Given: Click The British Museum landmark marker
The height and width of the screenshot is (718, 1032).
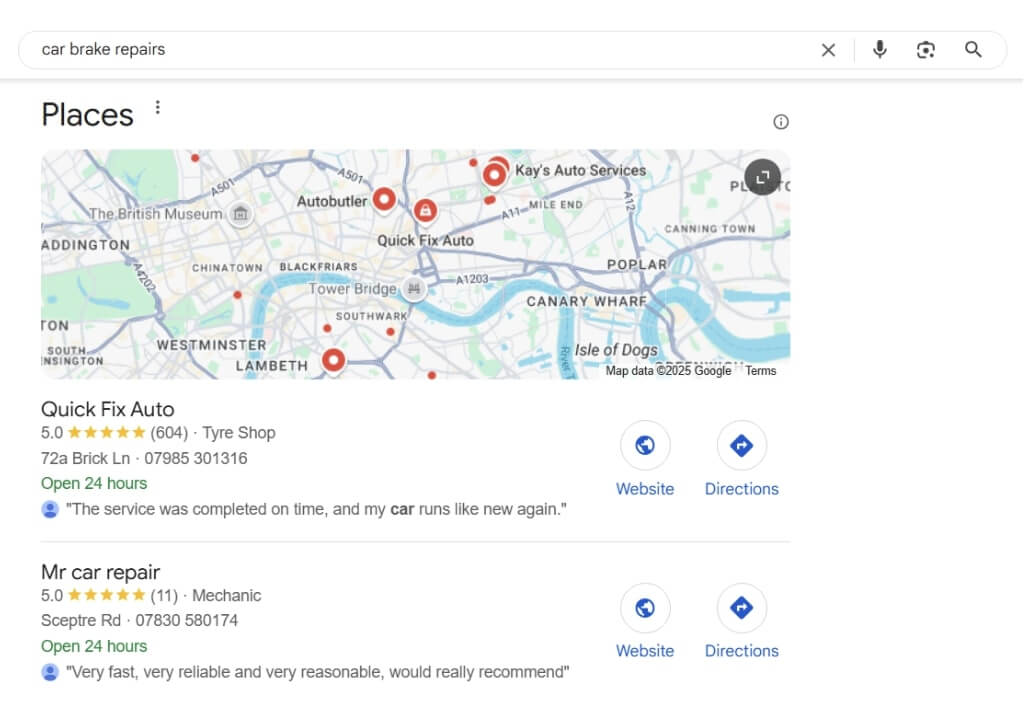Looking at the screenshot, I should (x=242, y=215).
